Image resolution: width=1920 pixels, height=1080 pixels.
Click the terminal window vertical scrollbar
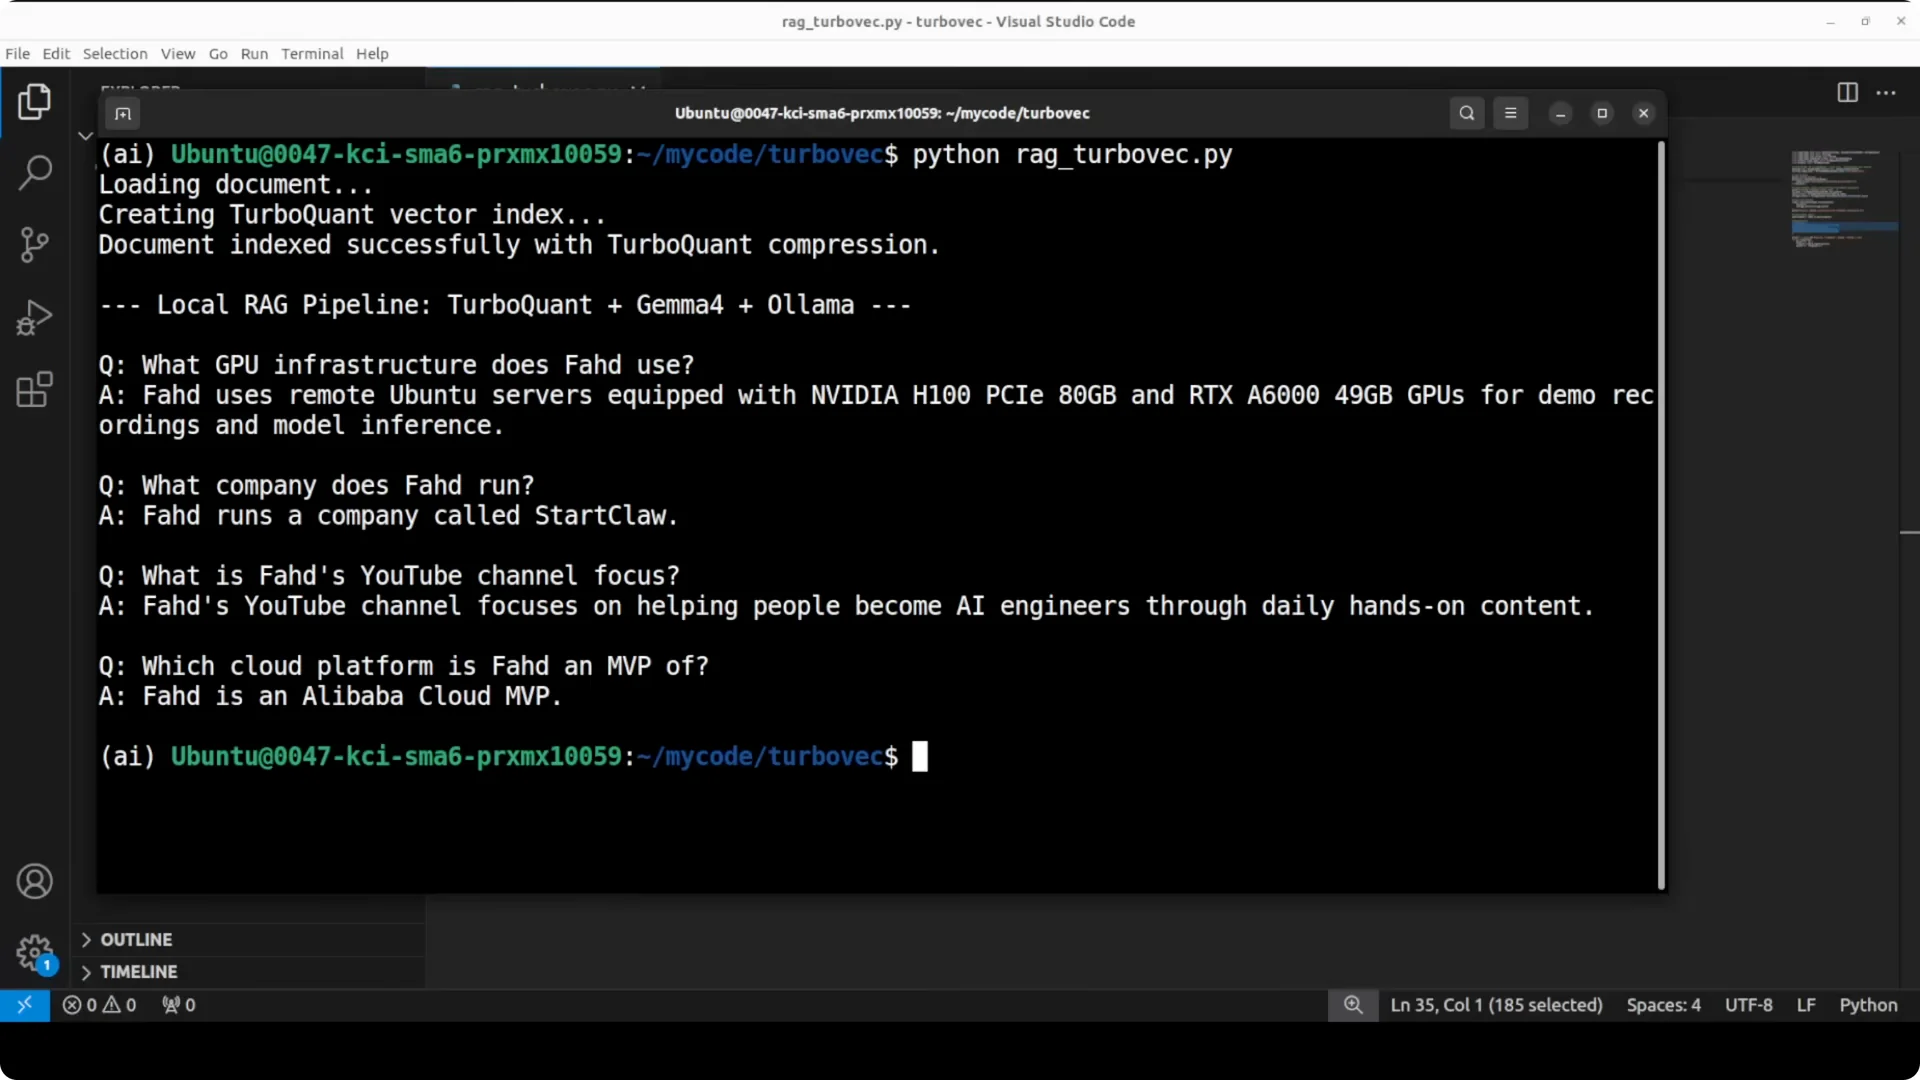(1661, 514)
